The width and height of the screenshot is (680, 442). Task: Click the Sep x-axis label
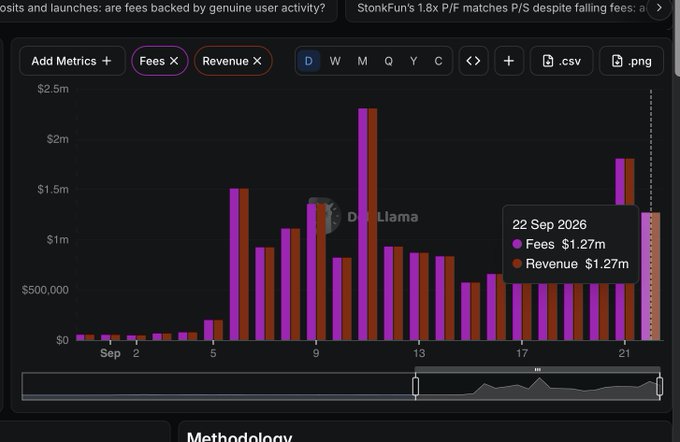click(110, 353)
